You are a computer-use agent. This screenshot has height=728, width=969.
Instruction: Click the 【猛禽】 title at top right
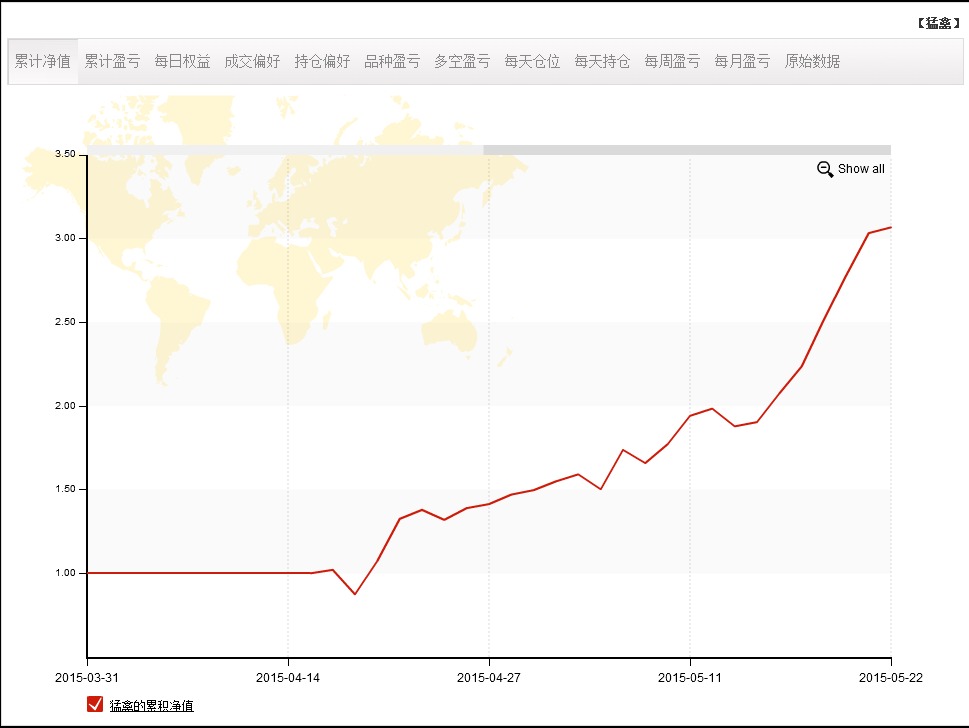938,23
